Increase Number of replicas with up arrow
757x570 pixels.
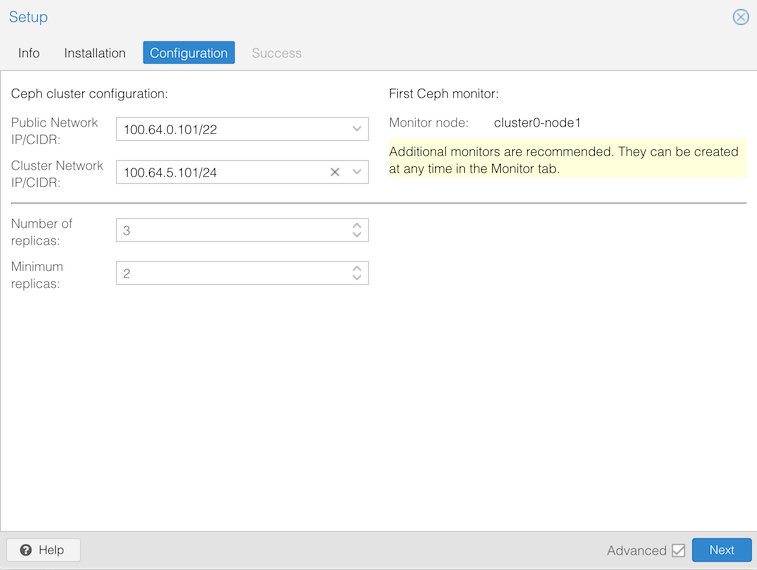click(357, 225)
